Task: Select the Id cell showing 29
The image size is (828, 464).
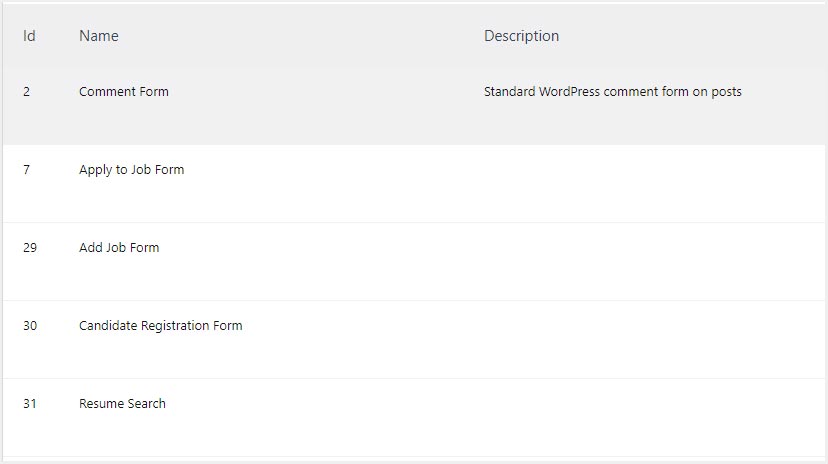Action: point(30,248)
